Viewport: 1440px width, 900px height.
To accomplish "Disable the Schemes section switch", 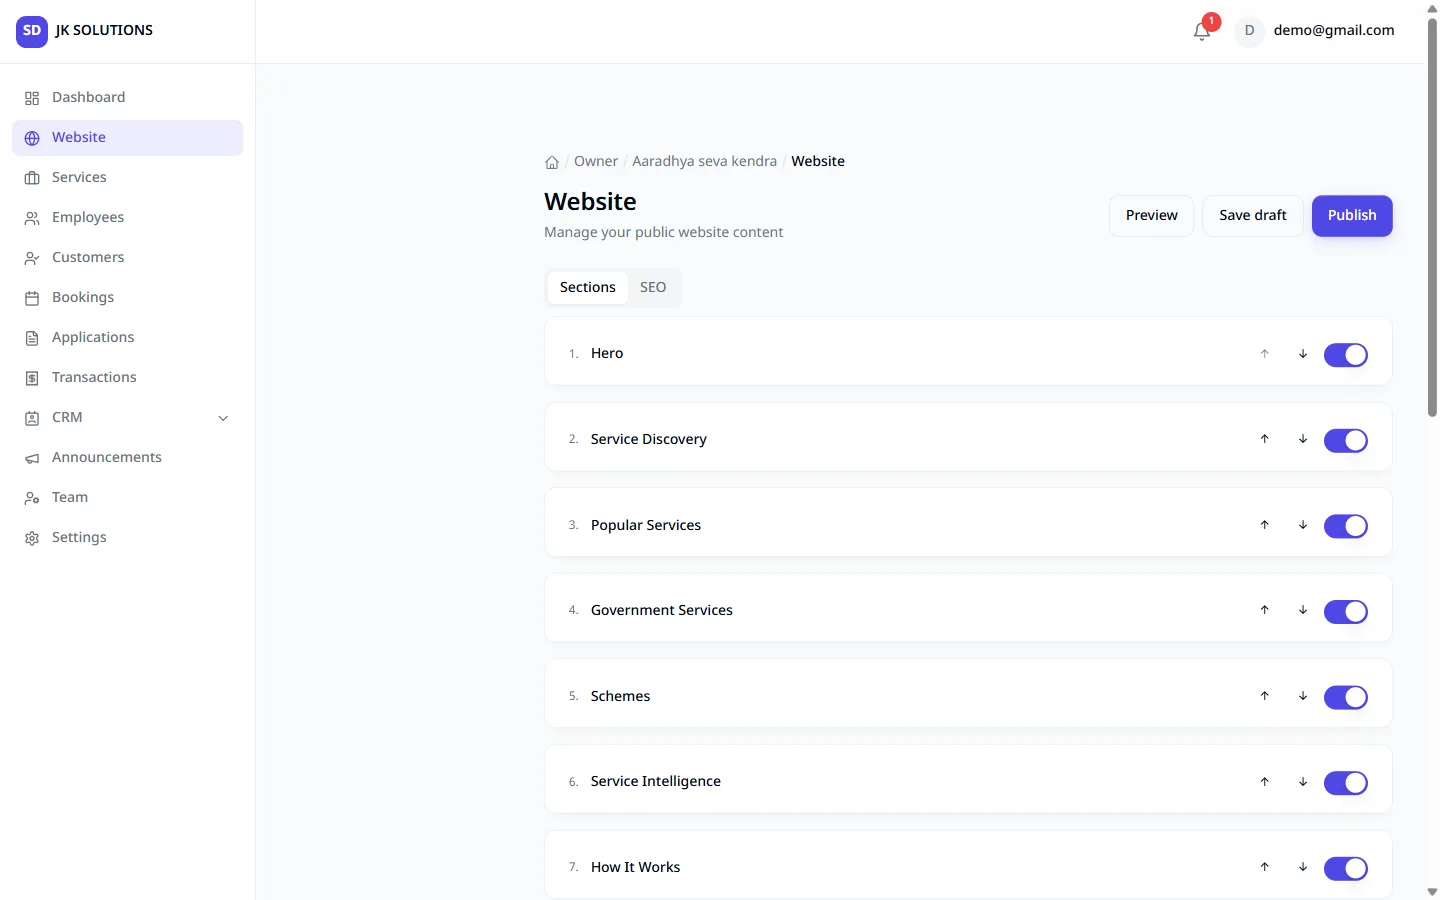I will [1346, 697].
